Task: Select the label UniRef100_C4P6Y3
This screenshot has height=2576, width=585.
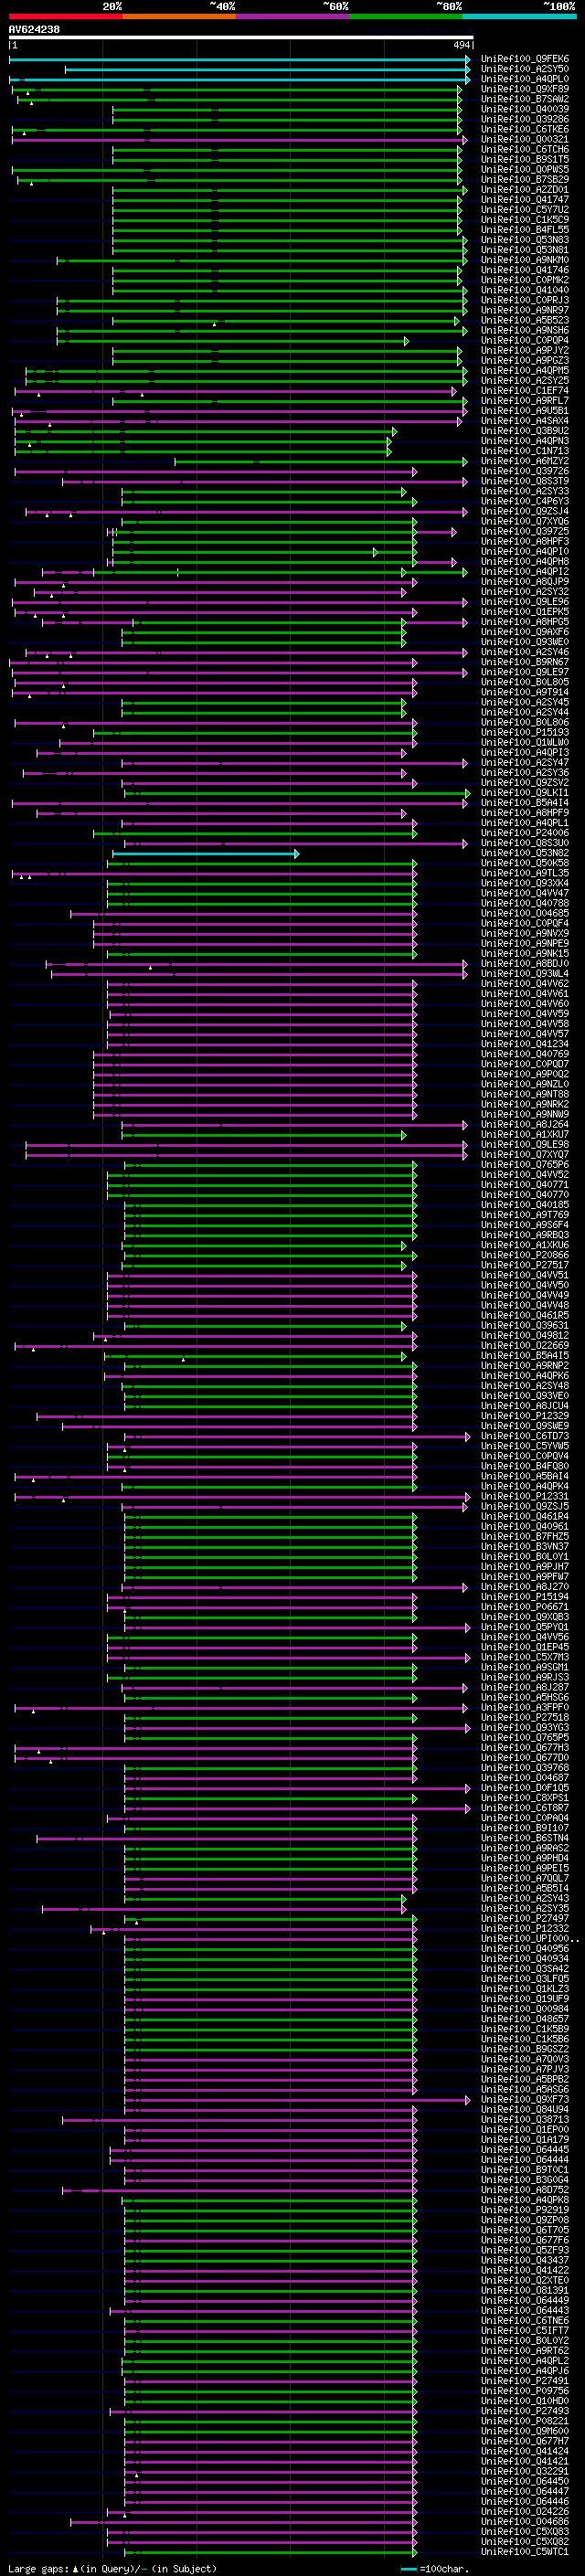Action: [x=525, y=501]
